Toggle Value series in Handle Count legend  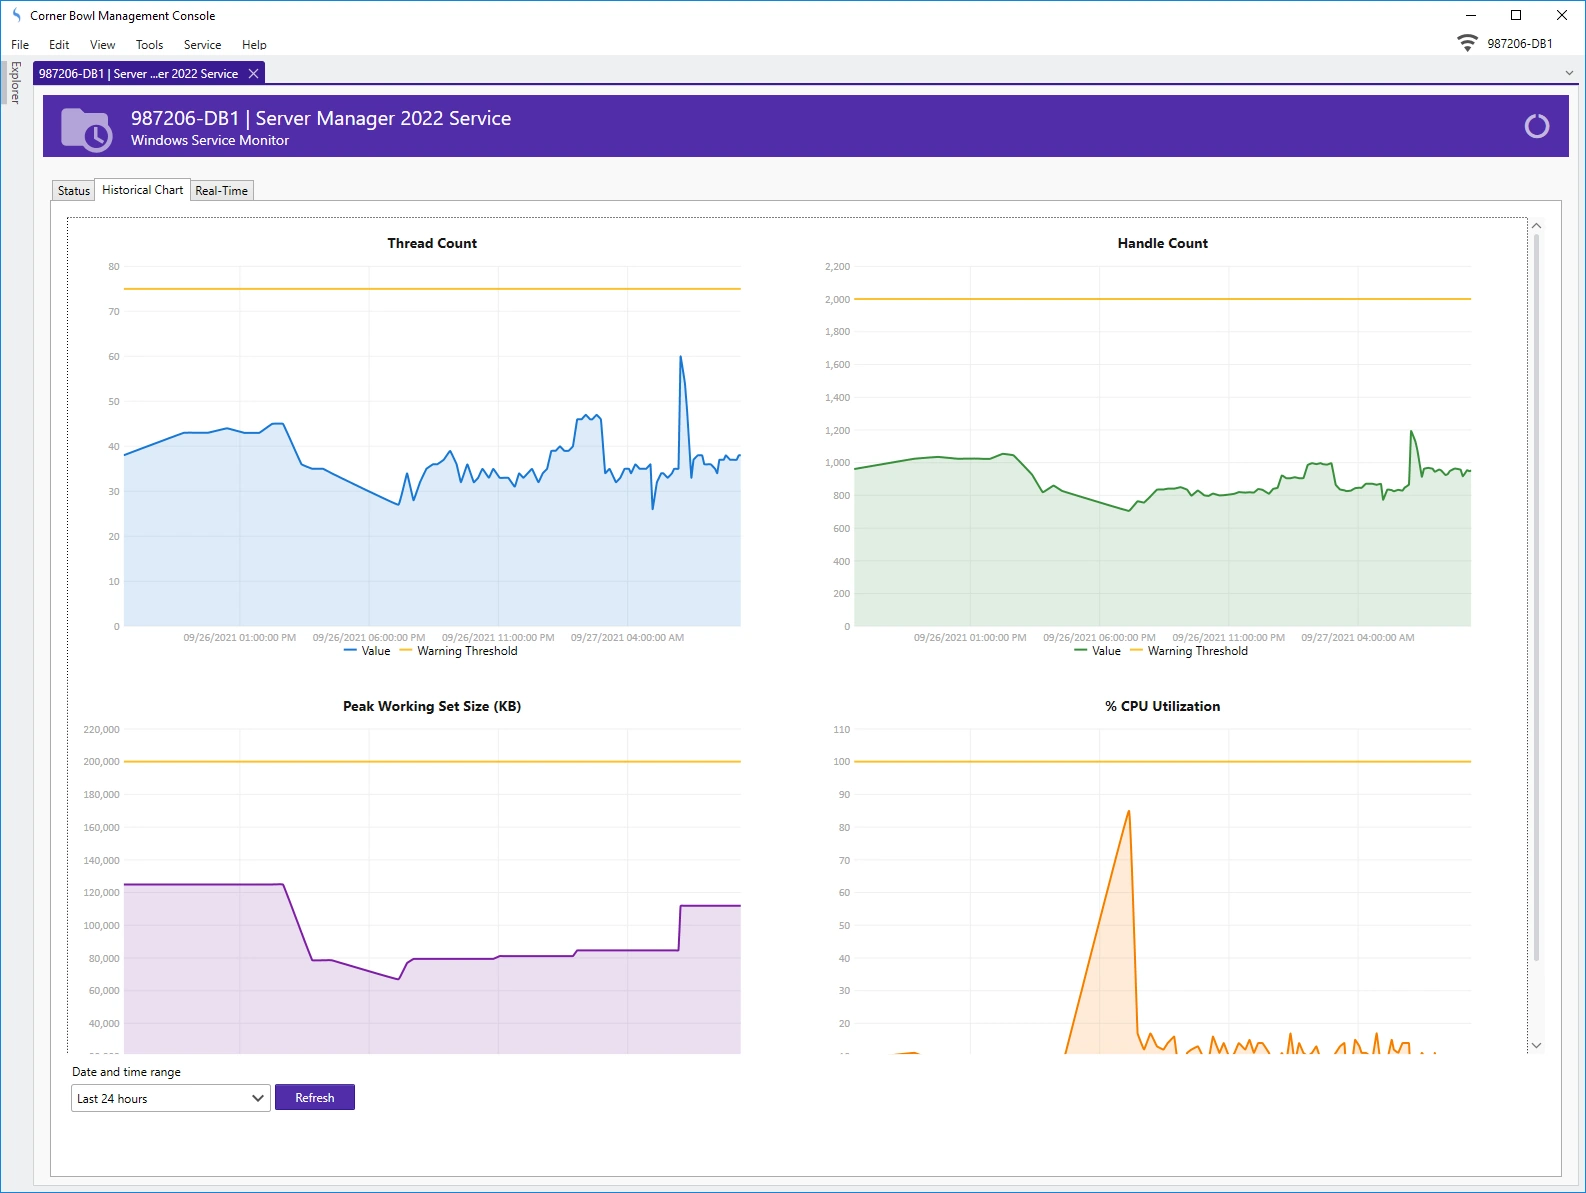pos(1097,651)
